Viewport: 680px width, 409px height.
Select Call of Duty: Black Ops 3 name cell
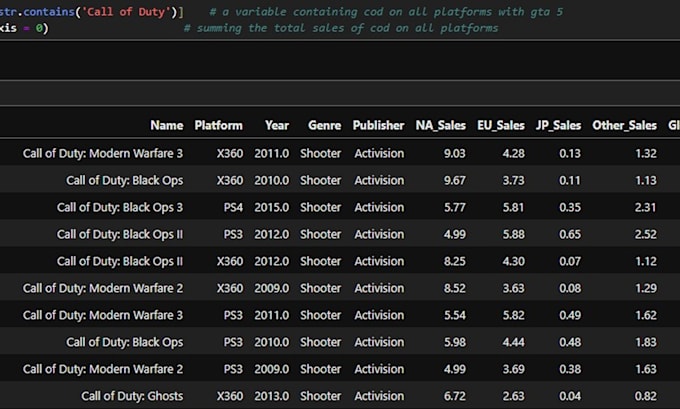pyautogui.click(x=120, y=207)
